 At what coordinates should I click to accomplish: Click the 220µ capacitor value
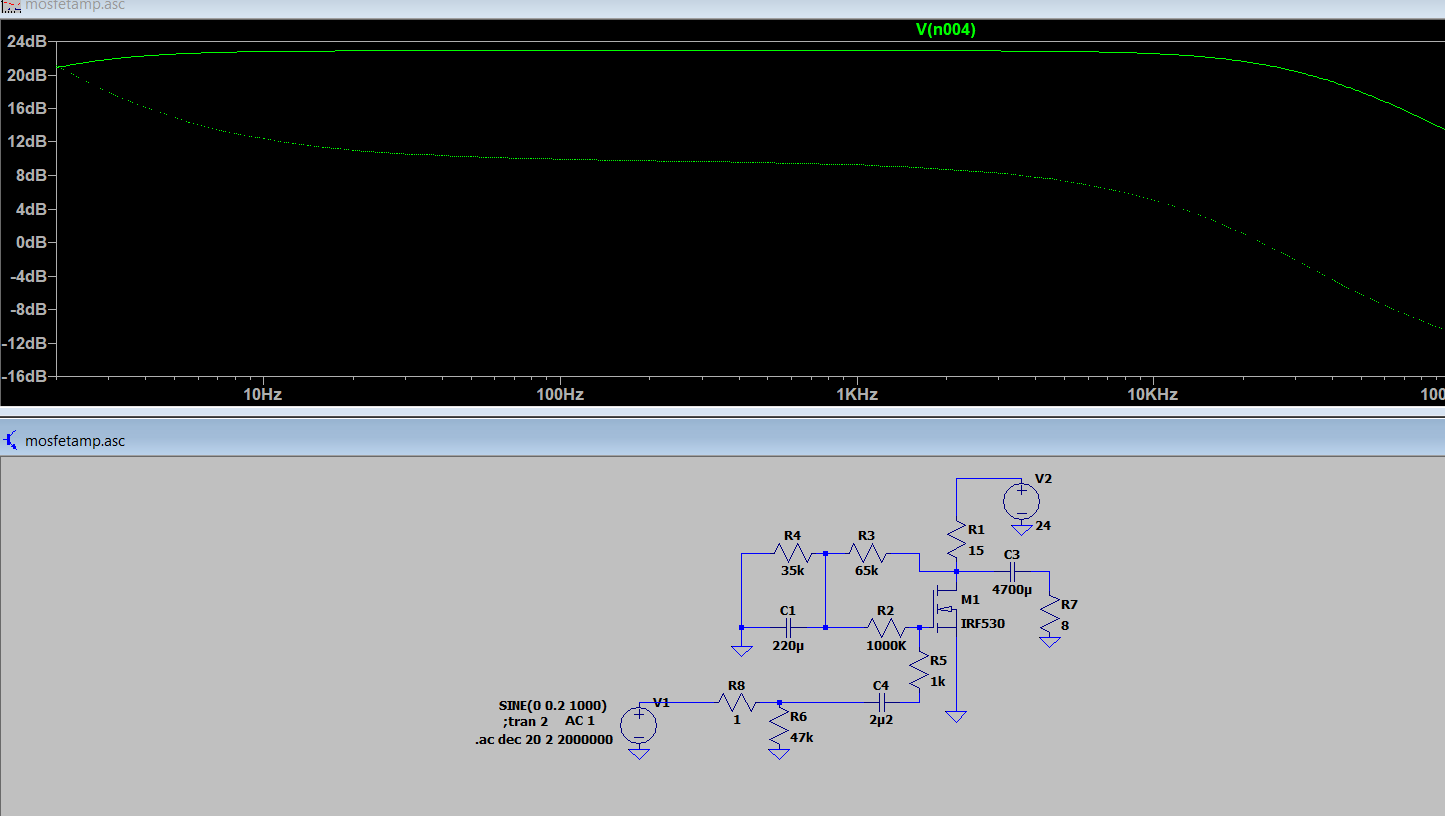[x=788, y=646]
